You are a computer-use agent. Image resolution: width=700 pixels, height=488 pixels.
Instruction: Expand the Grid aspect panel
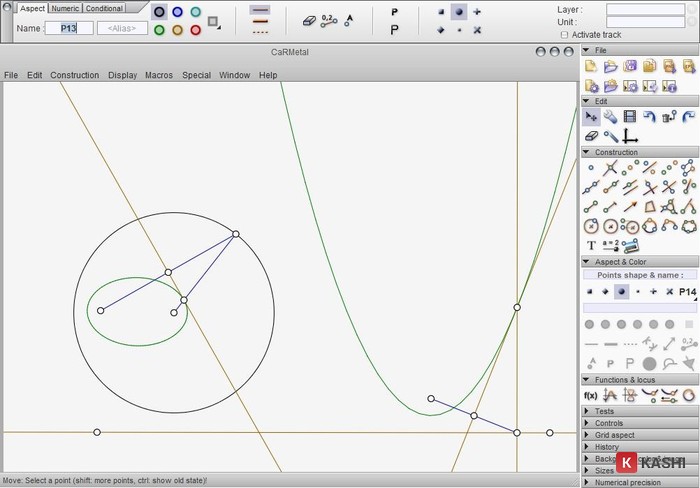pos(615,435)
